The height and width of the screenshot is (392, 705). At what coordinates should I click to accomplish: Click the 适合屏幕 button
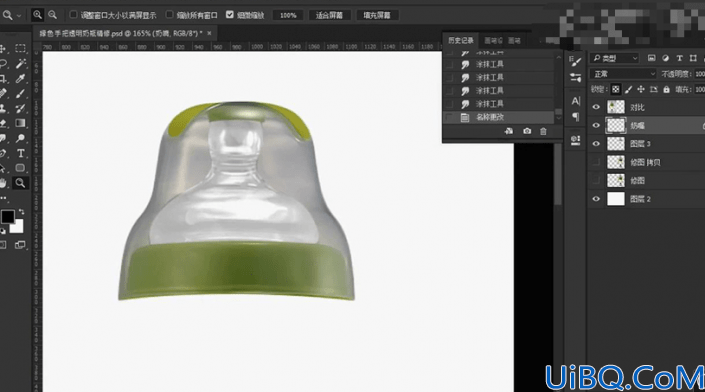point(329,15)
